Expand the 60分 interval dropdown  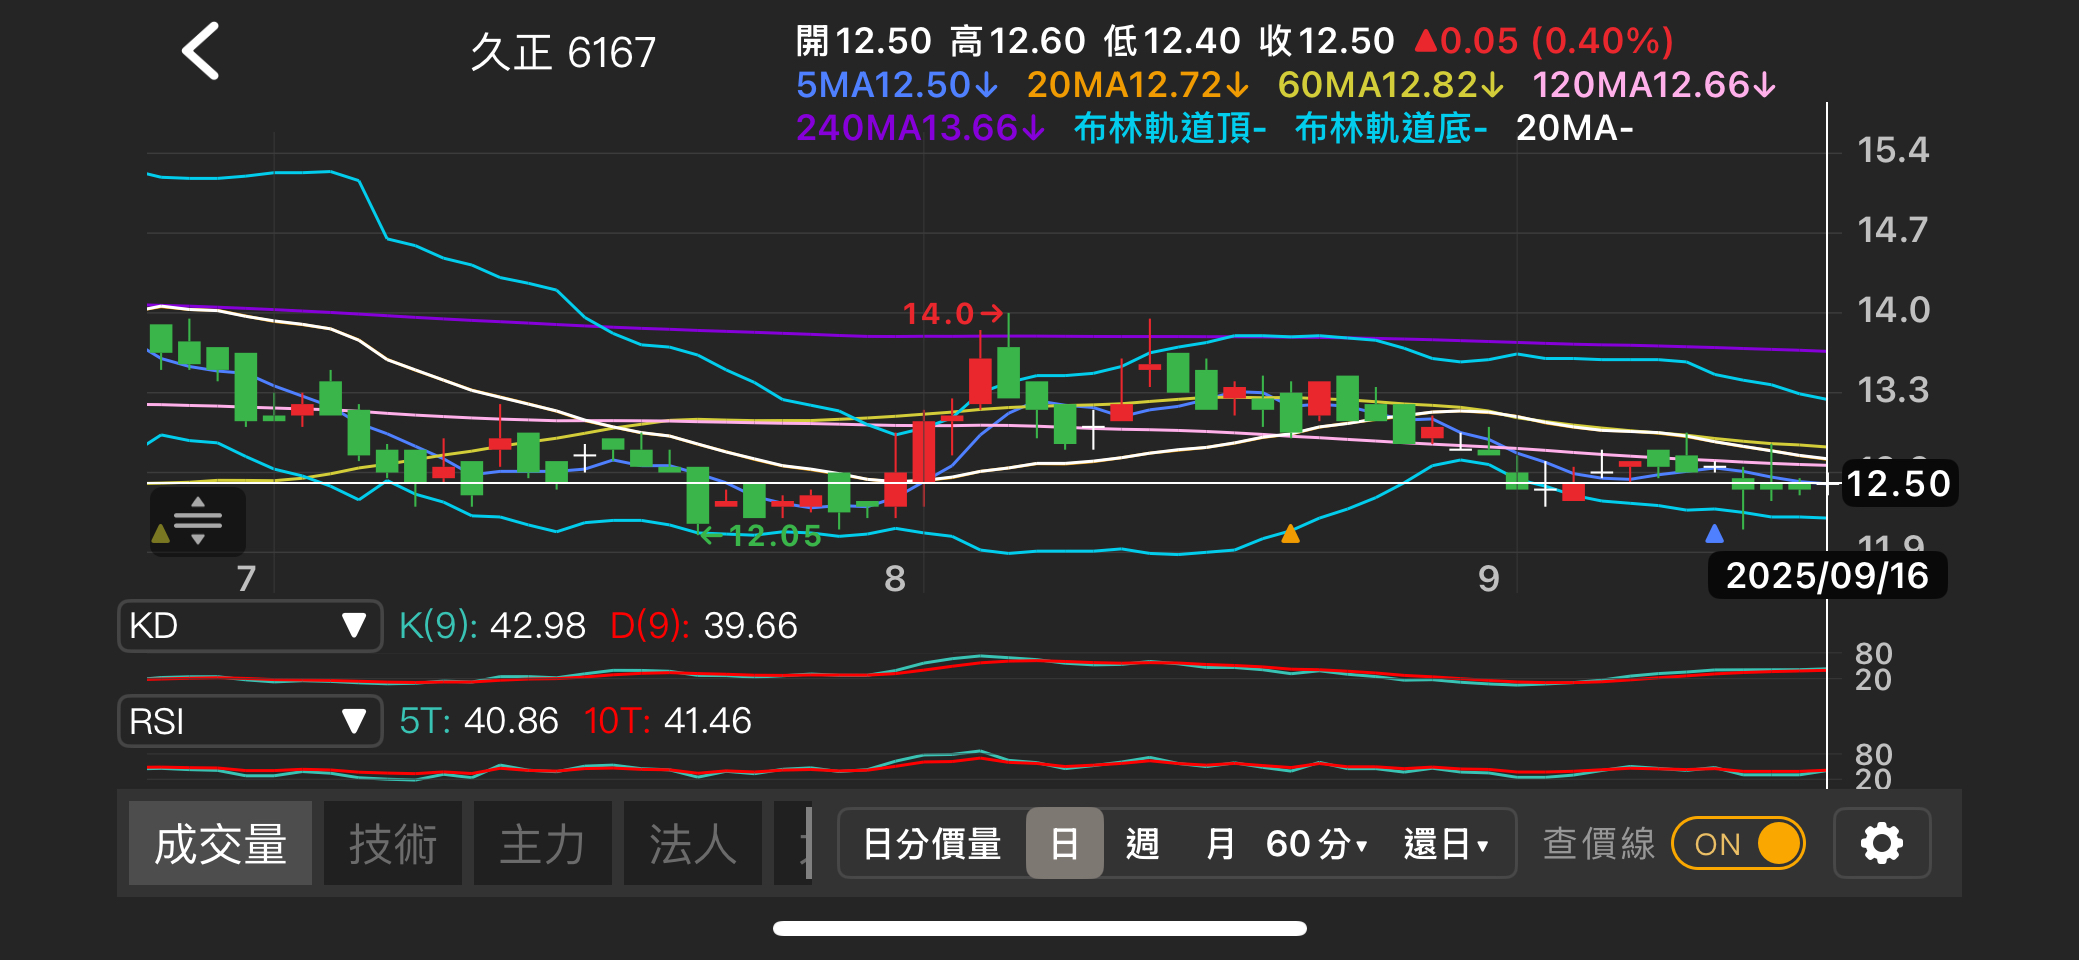pyautogui.click(x=1316, y=843)
